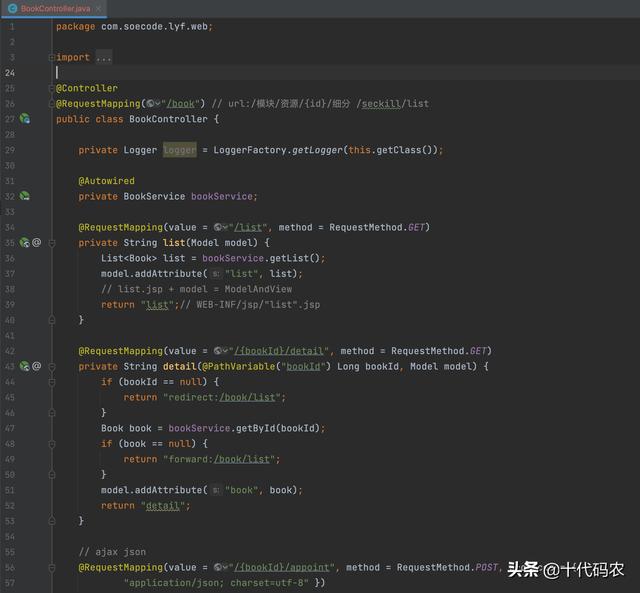The width and height of the screenshot is (640, 593).
Task: Close the BookController.java tab
Action: click(x=98, y=9)
